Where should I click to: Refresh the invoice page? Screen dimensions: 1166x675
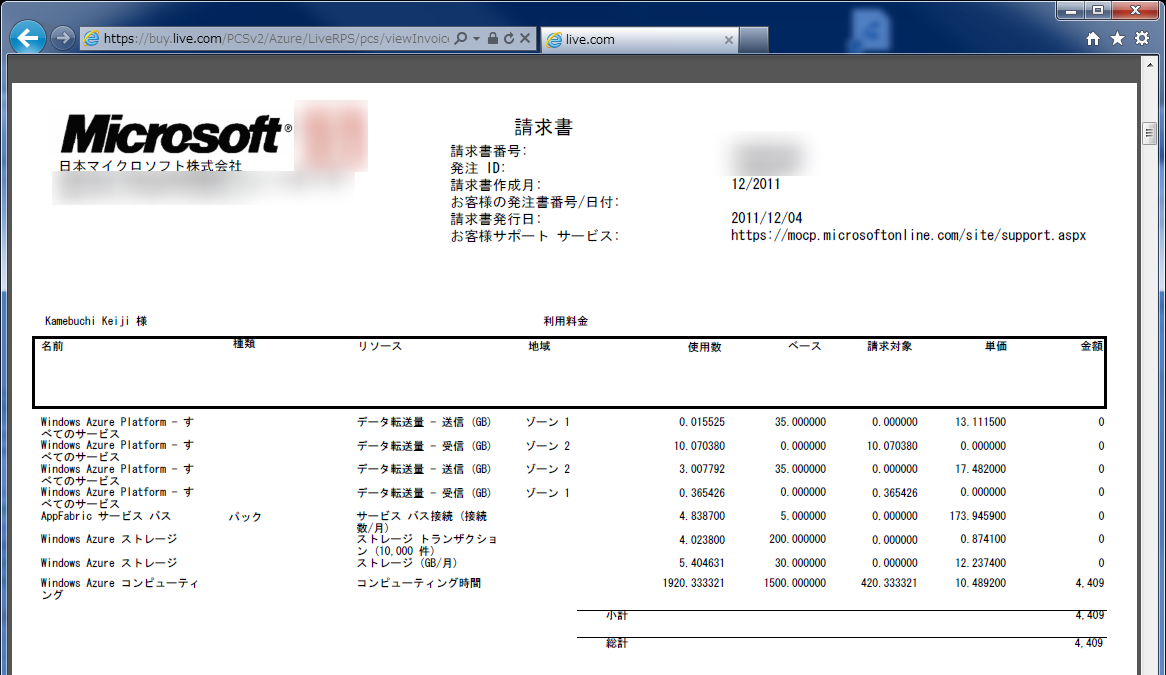click(509, 38)
